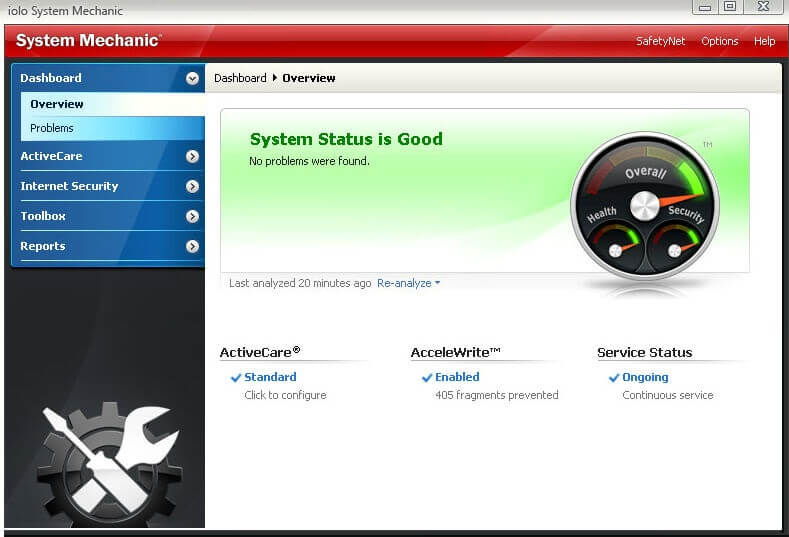Click the checkmark icon beside Enabled

427,378
